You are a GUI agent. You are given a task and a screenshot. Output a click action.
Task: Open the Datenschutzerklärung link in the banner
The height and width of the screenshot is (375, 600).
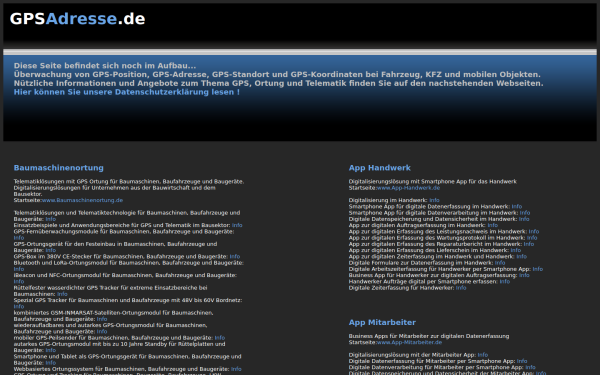point(127,92)
